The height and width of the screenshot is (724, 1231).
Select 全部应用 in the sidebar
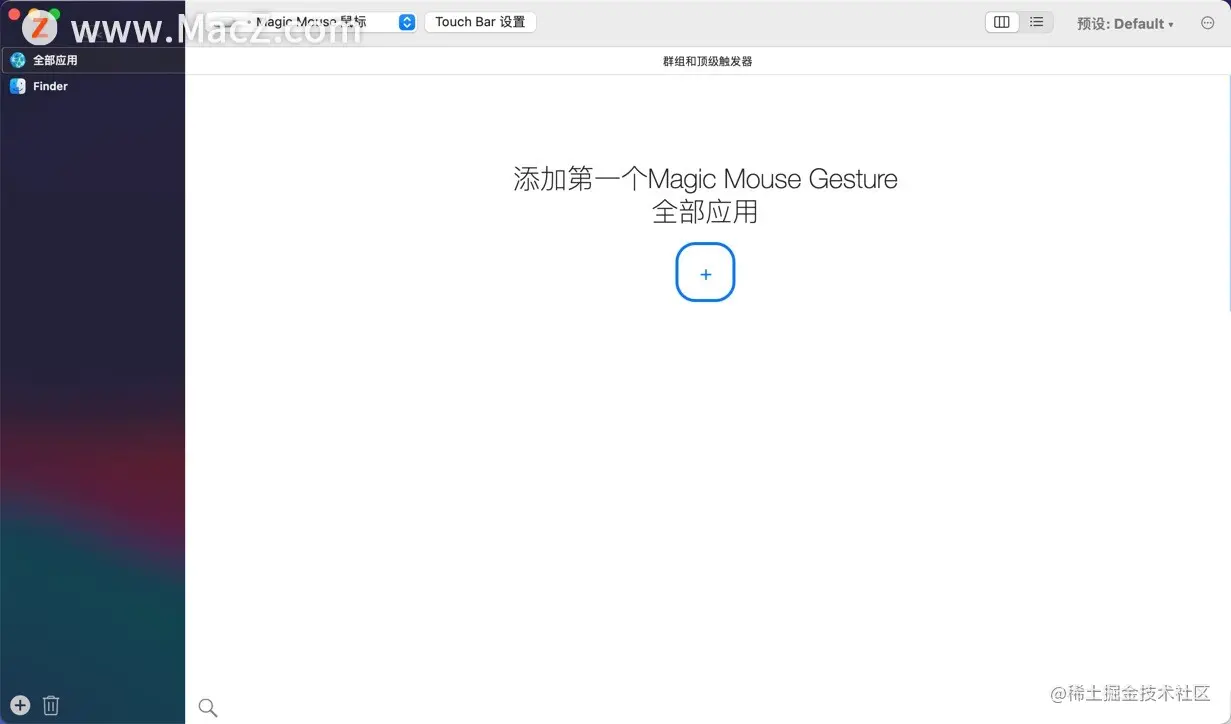(x=92, y=60)
